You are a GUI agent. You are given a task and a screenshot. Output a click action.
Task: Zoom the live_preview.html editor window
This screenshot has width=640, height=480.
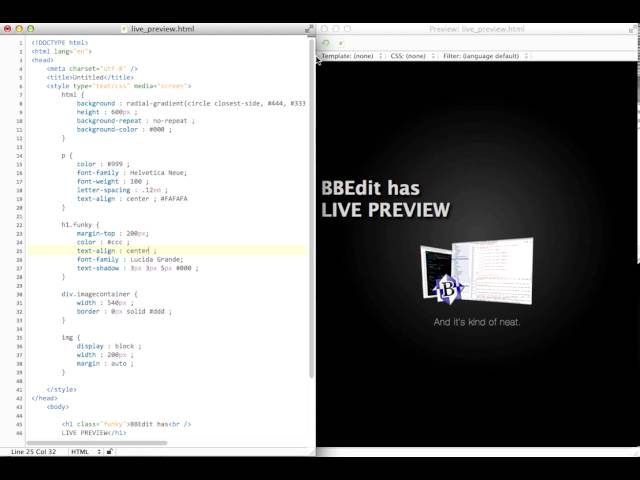tap(31, 29)
